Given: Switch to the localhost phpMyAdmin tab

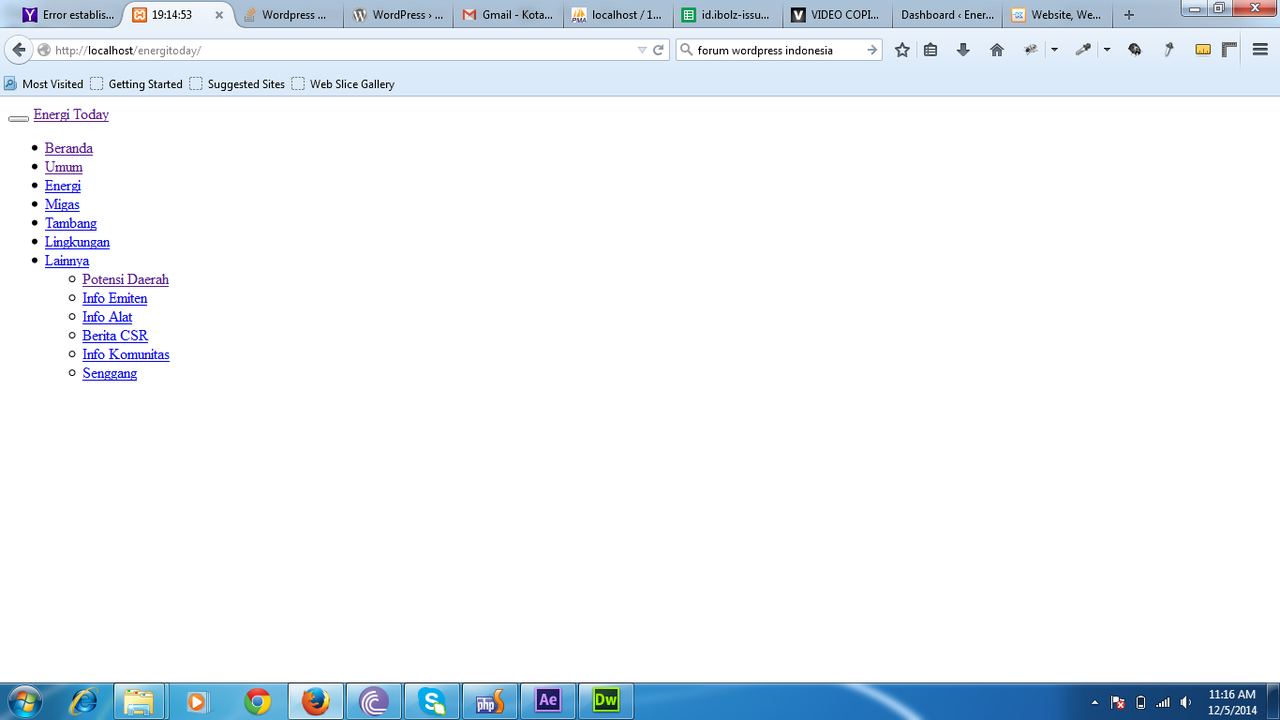Looking at the screenshot, I should 617,15.
